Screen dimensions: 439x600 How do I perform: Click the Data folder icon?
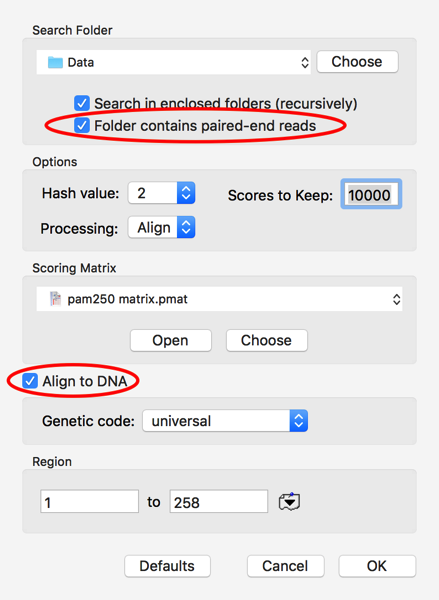click(x=55, y=62)
